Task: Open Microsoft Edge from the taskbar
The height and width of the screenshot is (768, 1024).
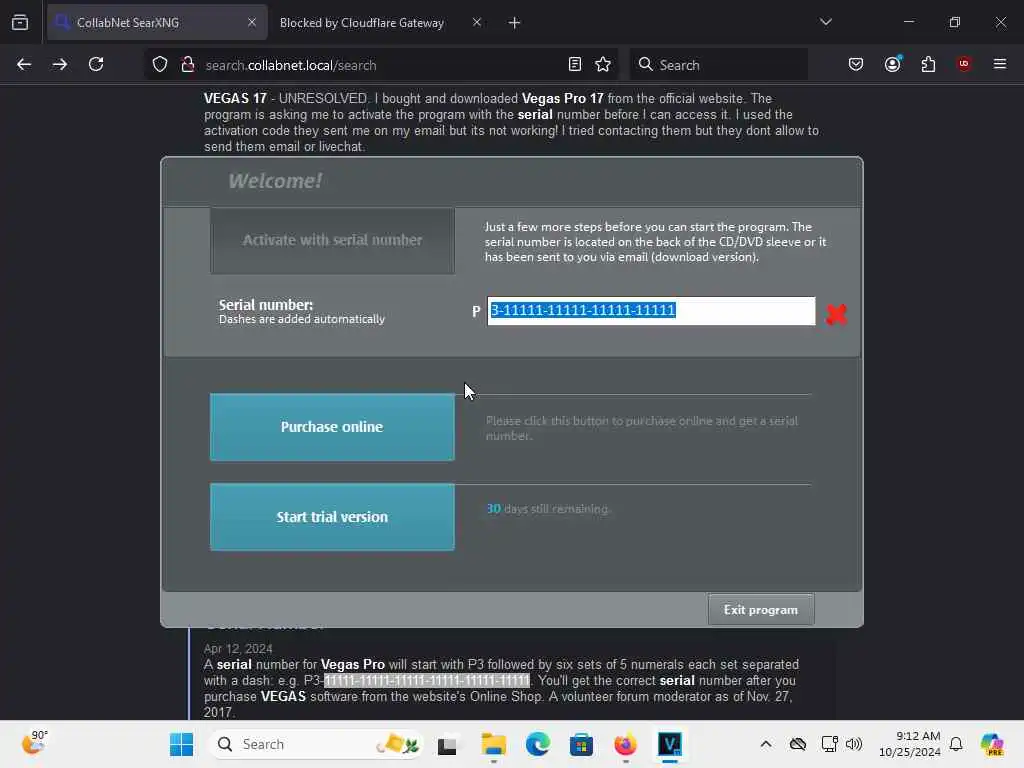Action: [537, 744]
